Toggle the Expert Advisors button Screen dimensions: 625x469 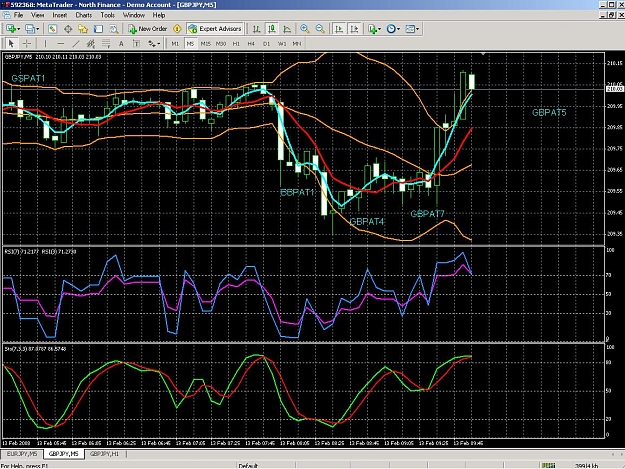tap(215, 29)
